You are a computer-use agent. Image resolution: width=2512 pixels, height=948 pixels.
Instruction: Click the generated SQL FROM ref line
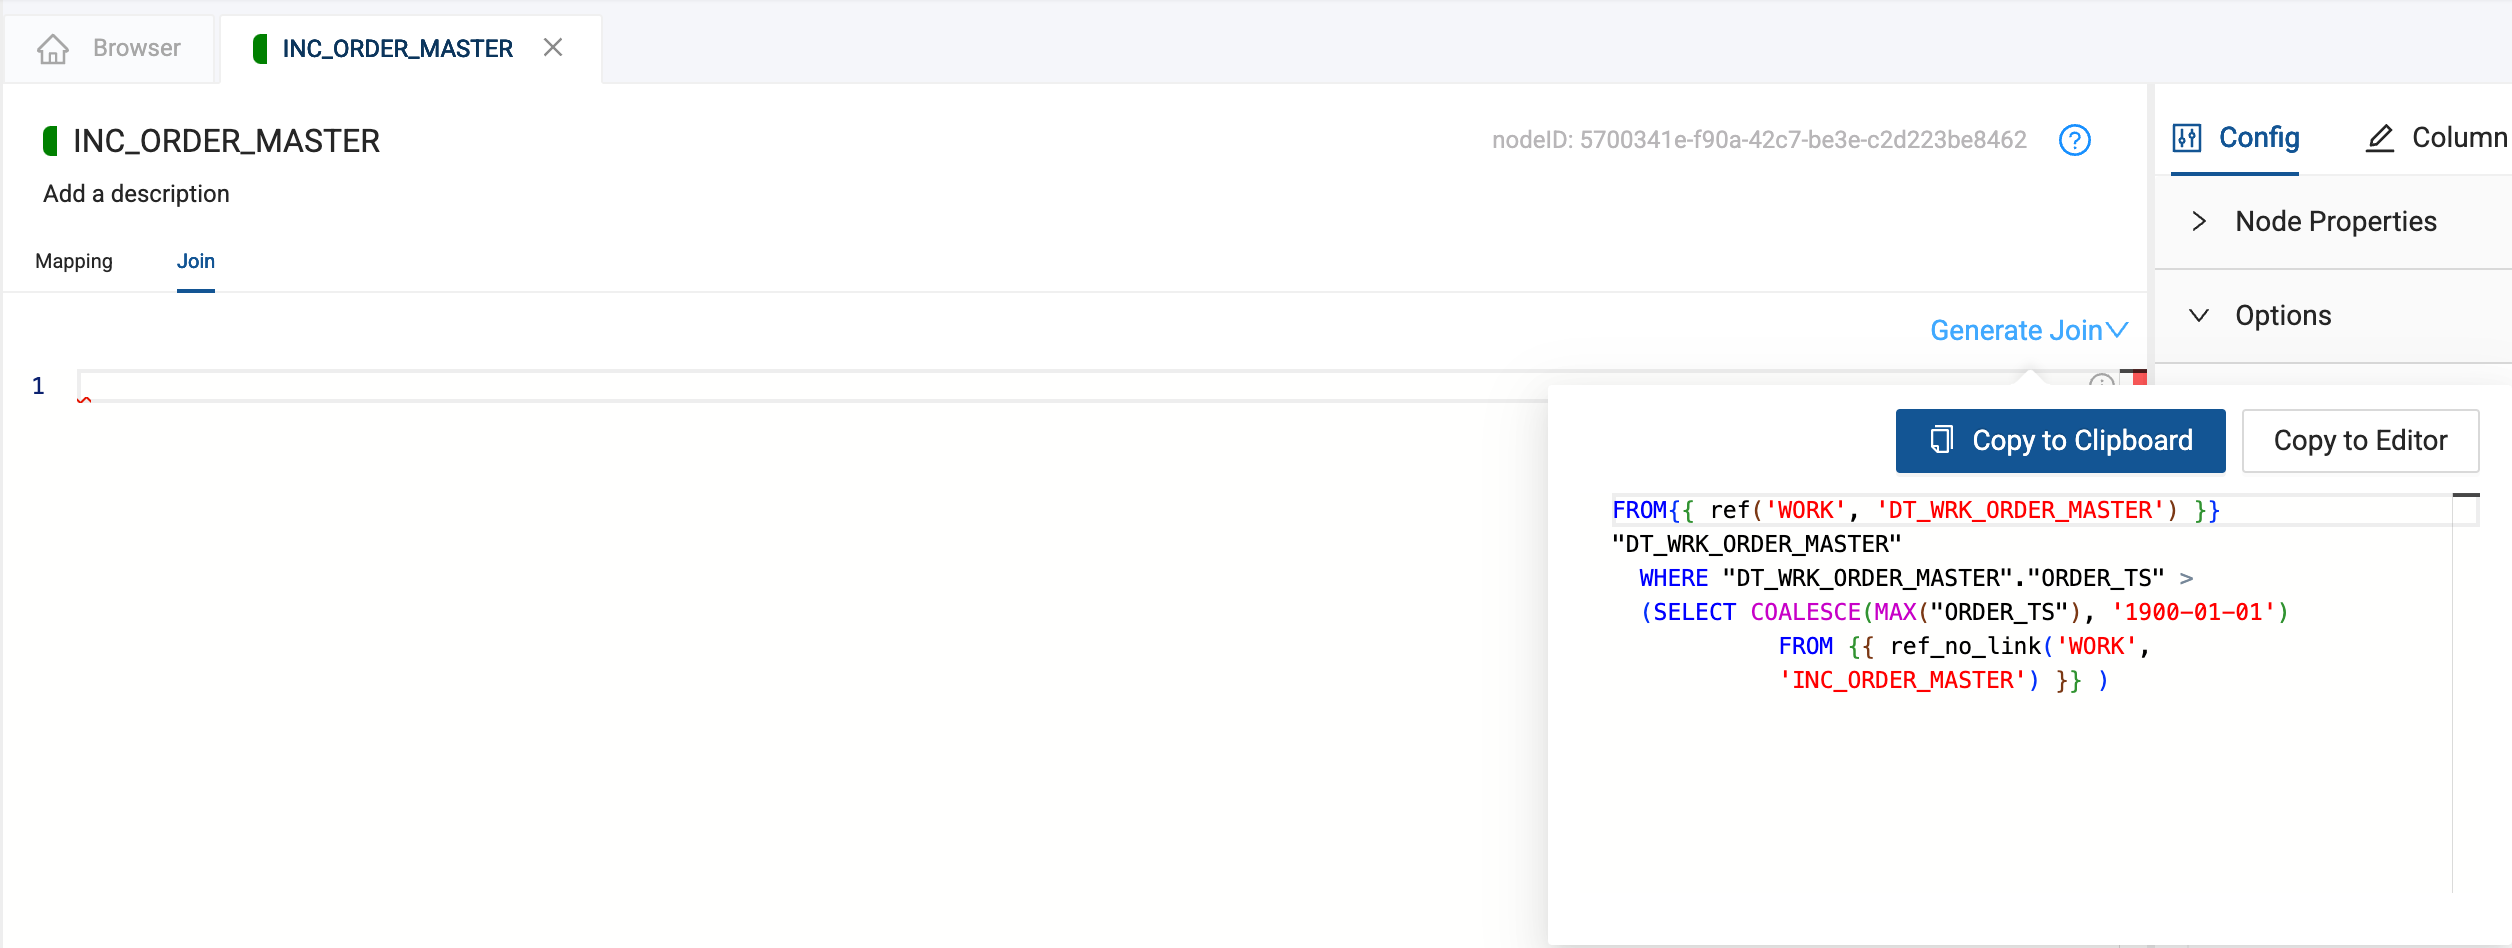click(1915, 510)
